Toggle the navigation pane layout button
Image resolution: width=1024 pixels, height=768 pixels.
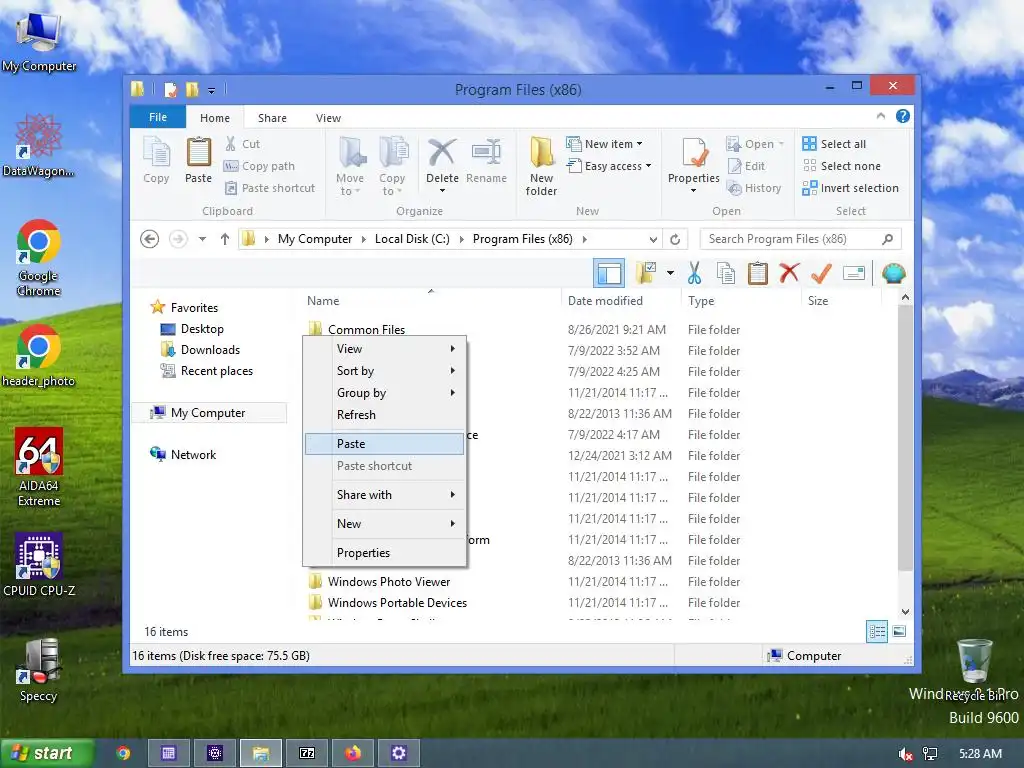tap(609, 273)
